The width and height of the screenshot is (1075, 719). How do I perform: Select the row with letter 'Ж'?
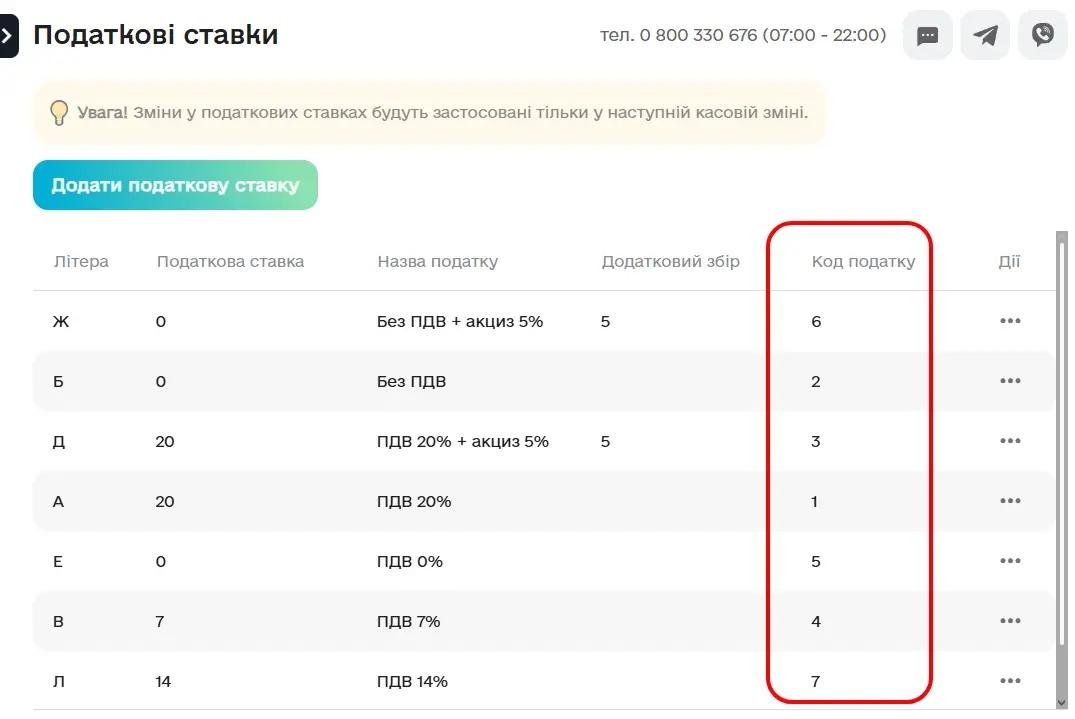point(400,321)
